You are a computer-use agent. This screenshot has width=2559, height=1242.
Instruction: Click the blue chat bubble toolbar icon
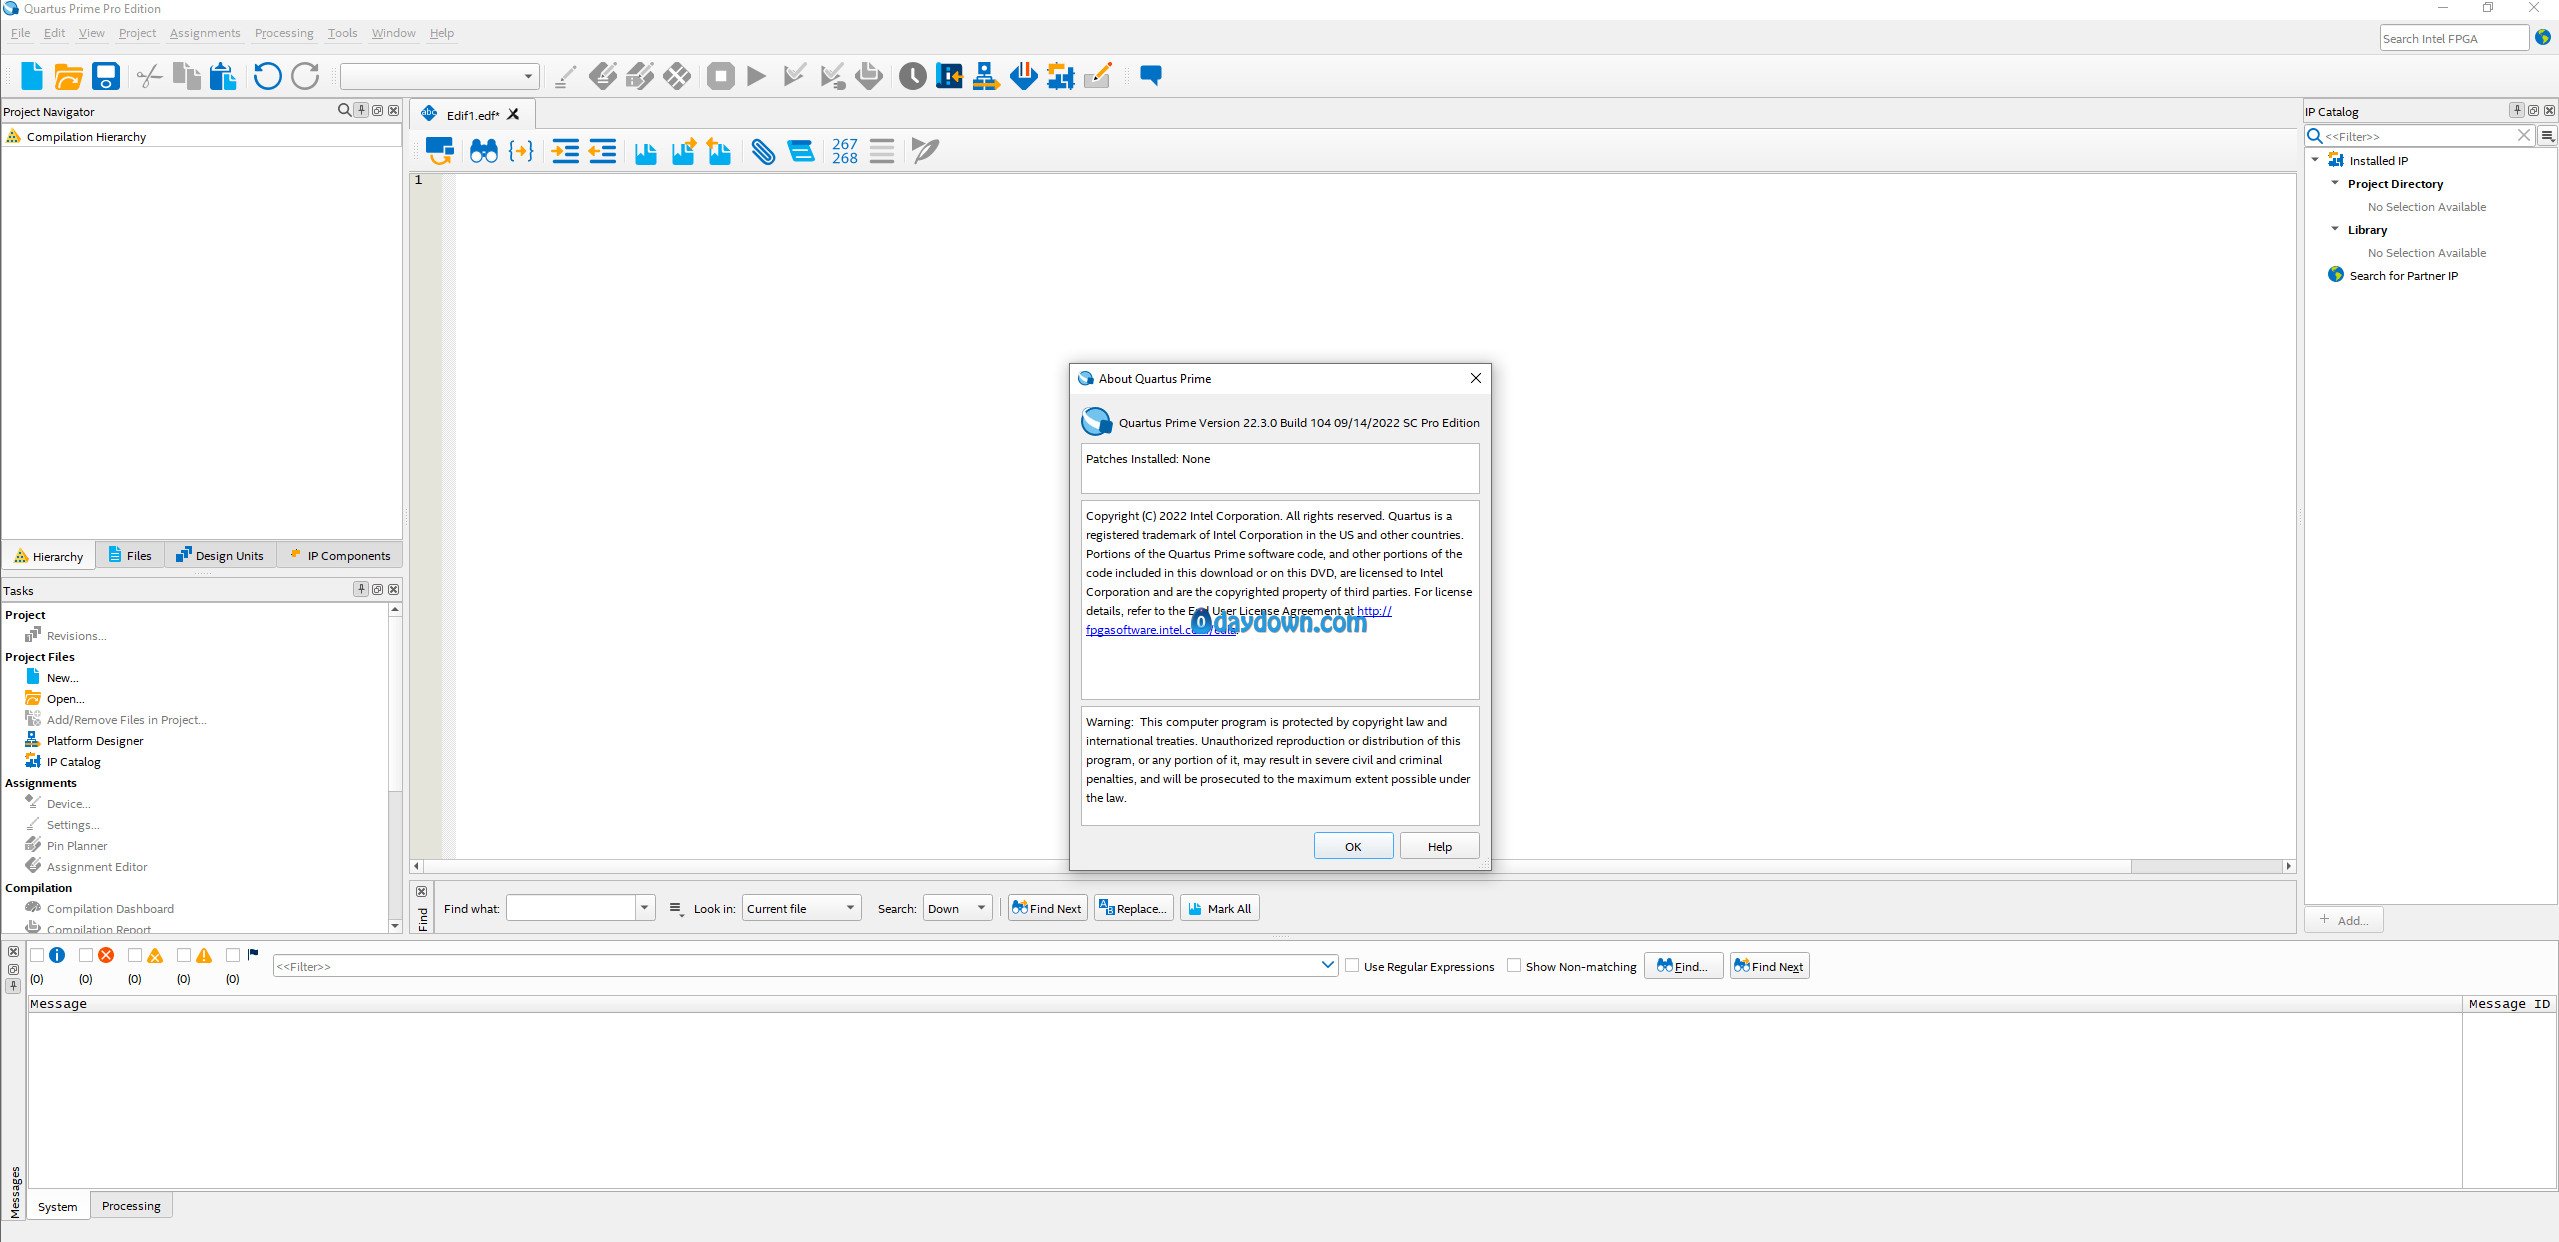pyautogui.click(x=1151, y=75)
